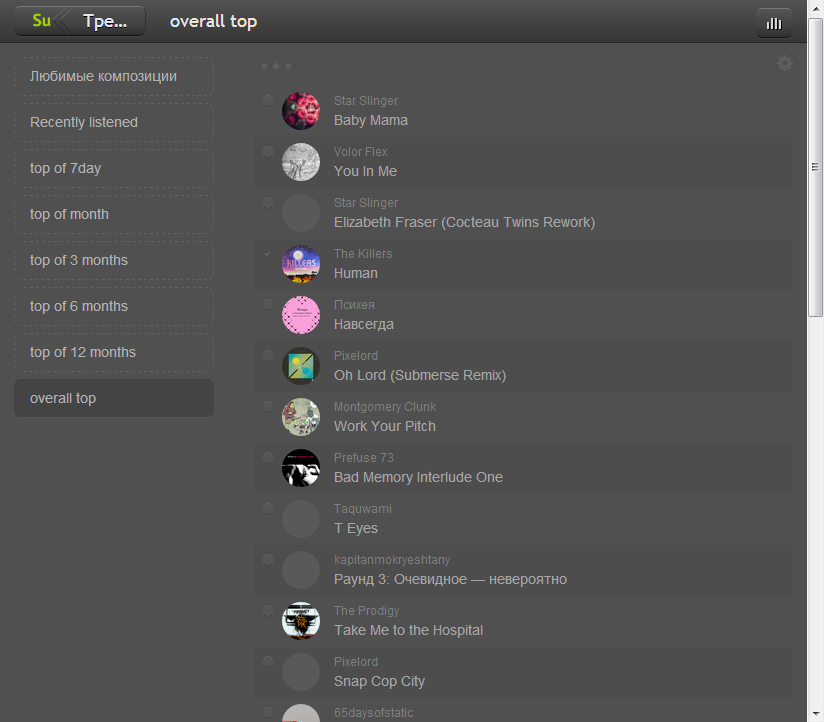The image size is (824, 722).
Task: Play Oh Lord (Submerse Remix)
Action: (420, 375)
